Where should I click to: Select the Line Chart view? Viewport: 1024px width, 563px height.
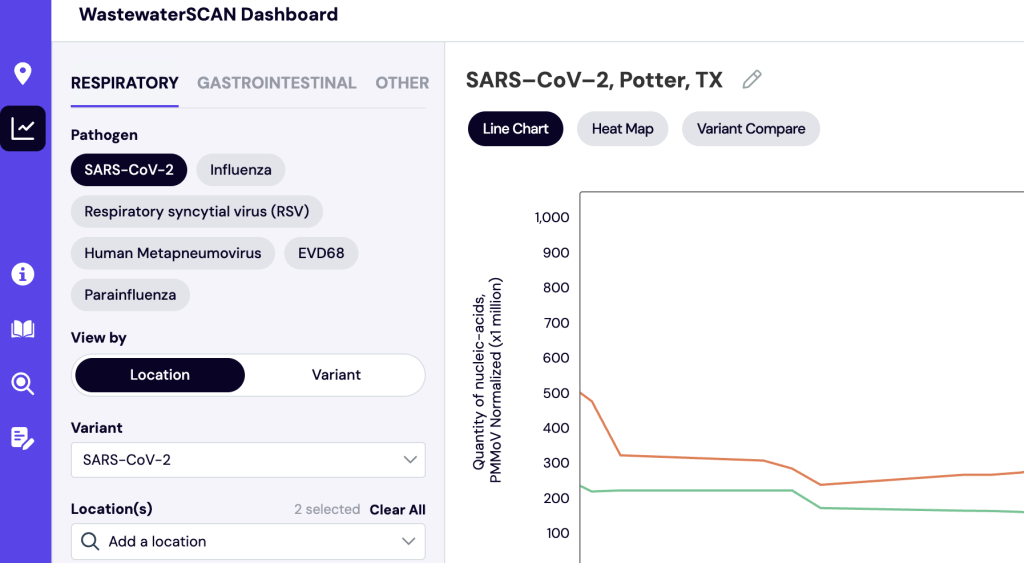[x=515, y=129]
